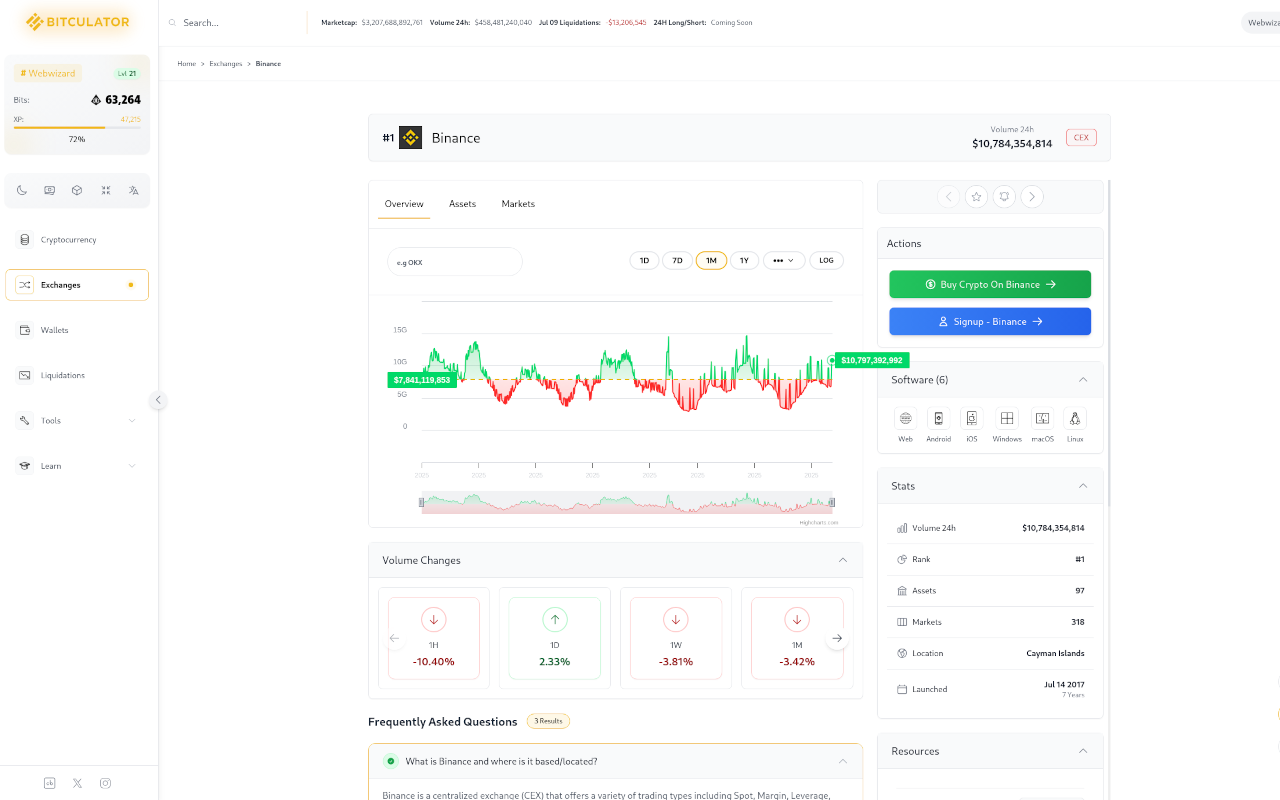
Task: Open the more time ranges dropdown
Action: tap(784, 261)
